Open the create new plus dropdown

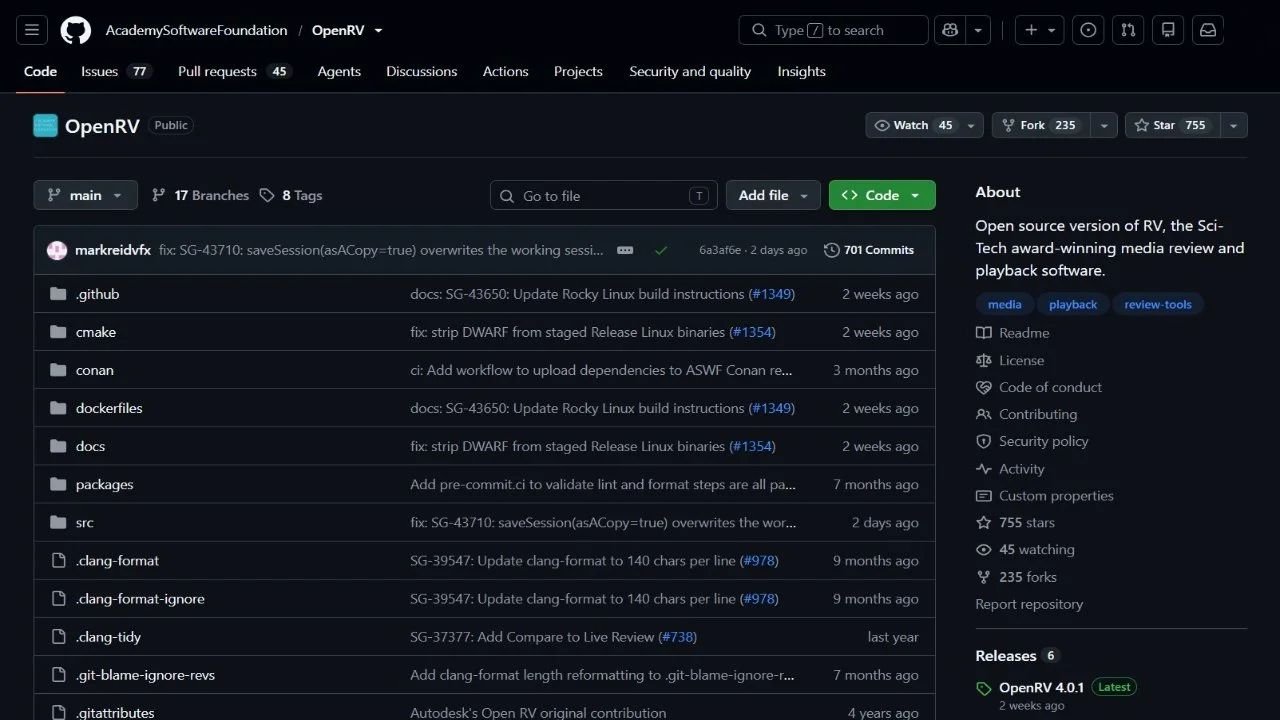(x=1039, y=30)
